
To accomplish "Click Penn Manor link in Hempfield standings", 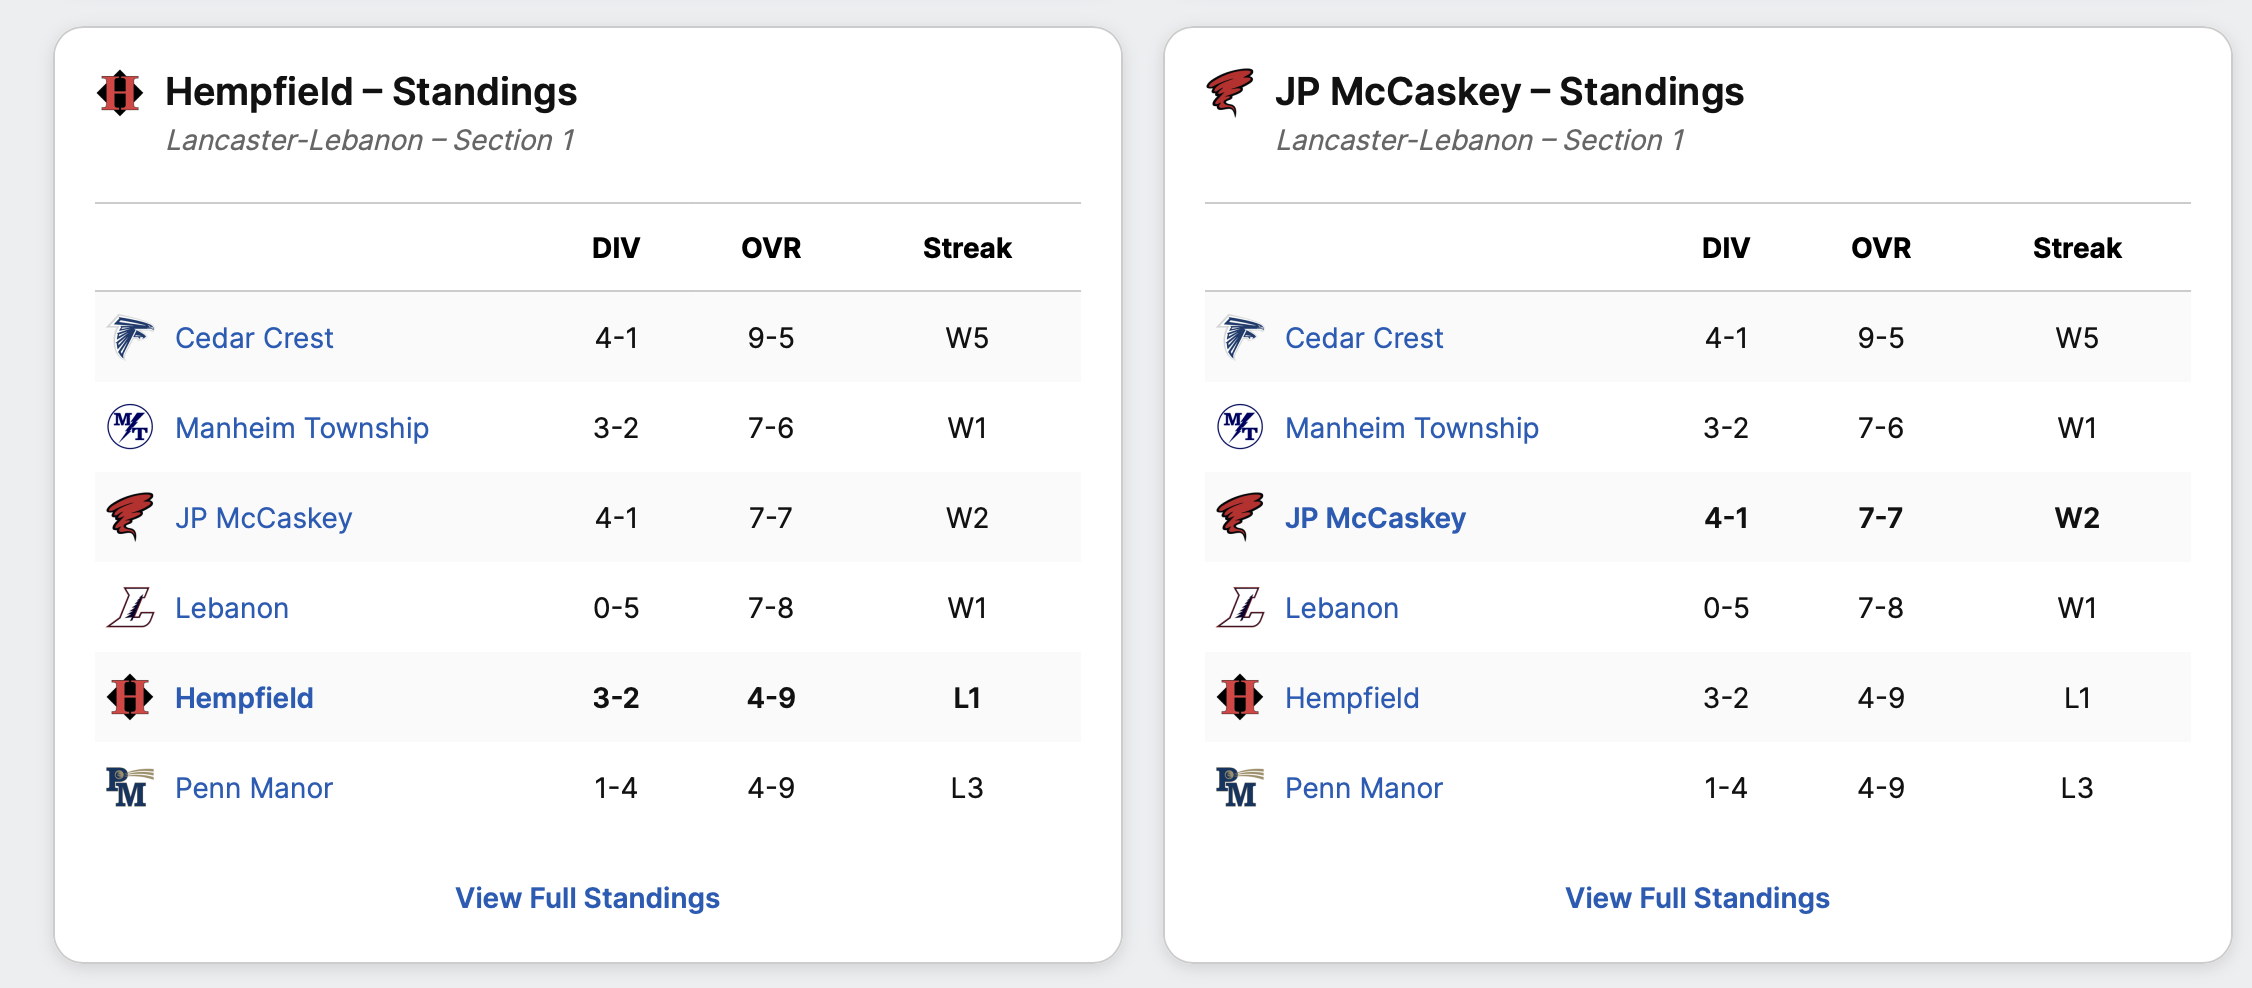I will [x=254, y=788].
